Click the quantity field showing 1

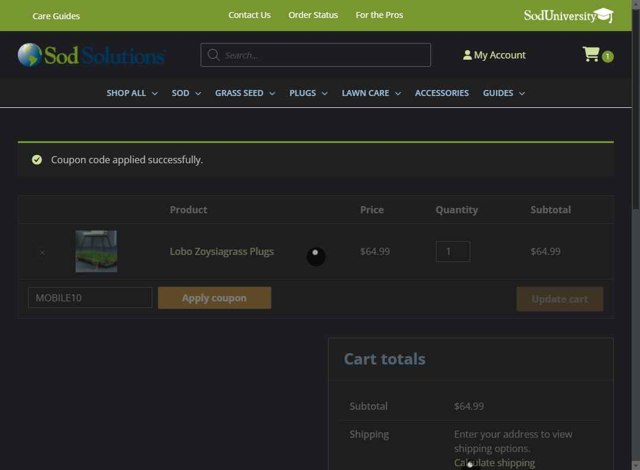(453, 252)
